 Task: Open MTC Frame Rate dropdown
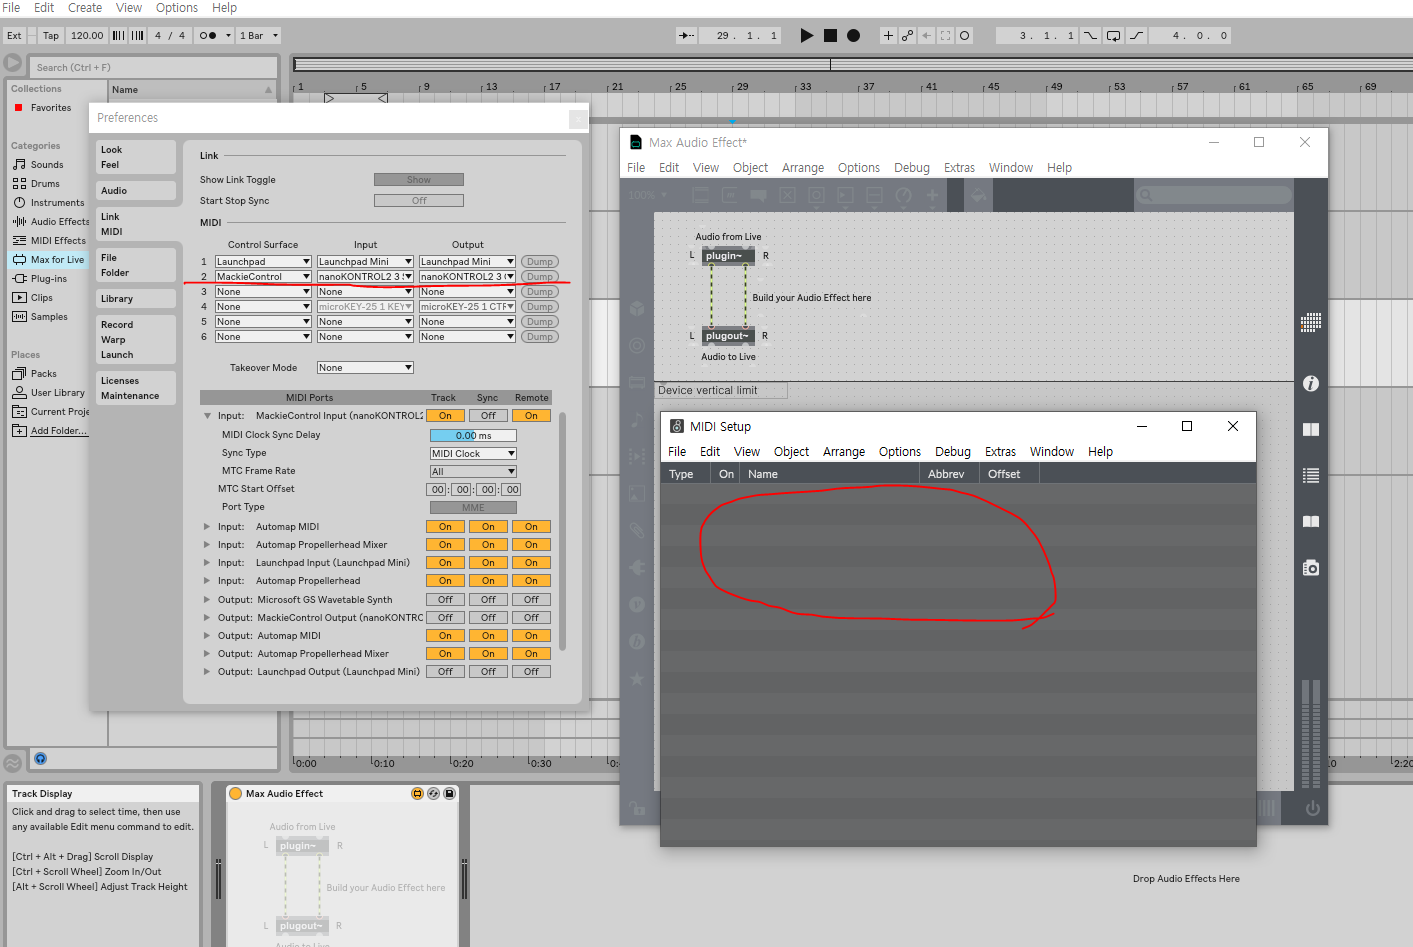click(x=473, y=471)
